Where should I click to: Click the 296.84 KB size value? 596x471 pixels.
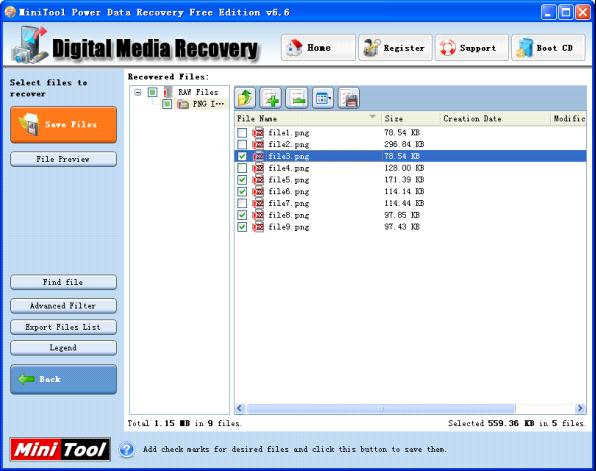coord(404,144)
